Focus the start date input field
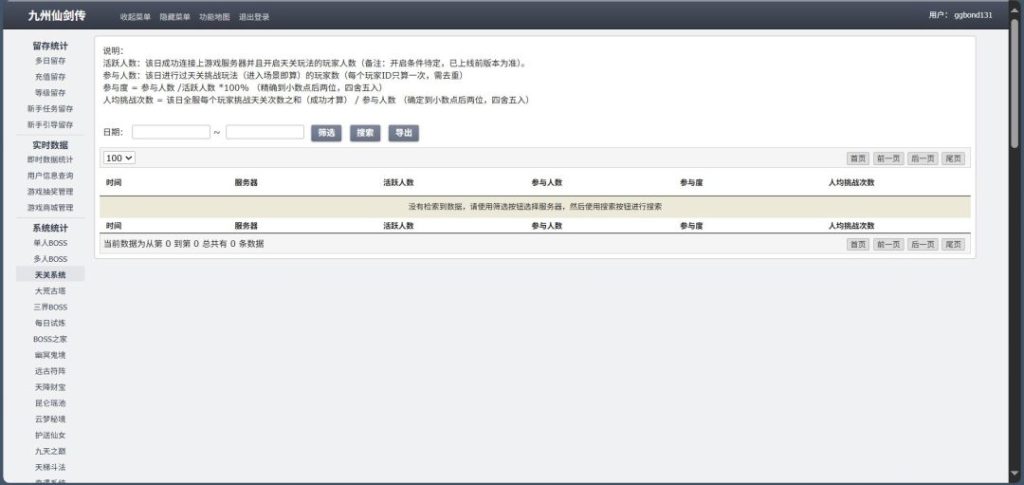1024x485 pixels. (170, 132)
